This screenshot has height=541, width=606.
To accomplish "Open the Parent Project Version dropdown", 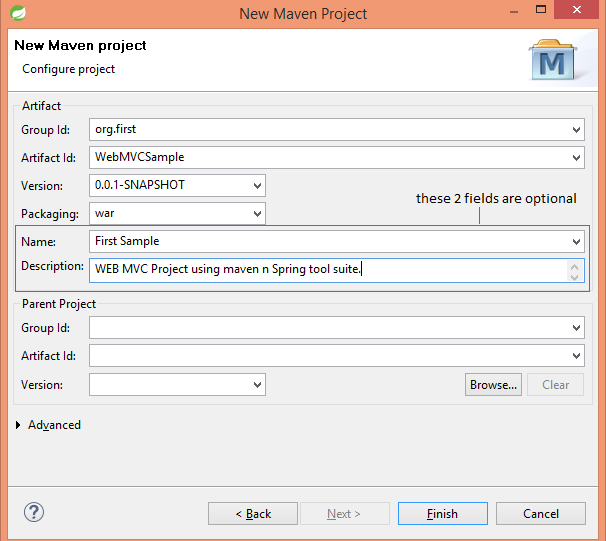I will [257, 385].
